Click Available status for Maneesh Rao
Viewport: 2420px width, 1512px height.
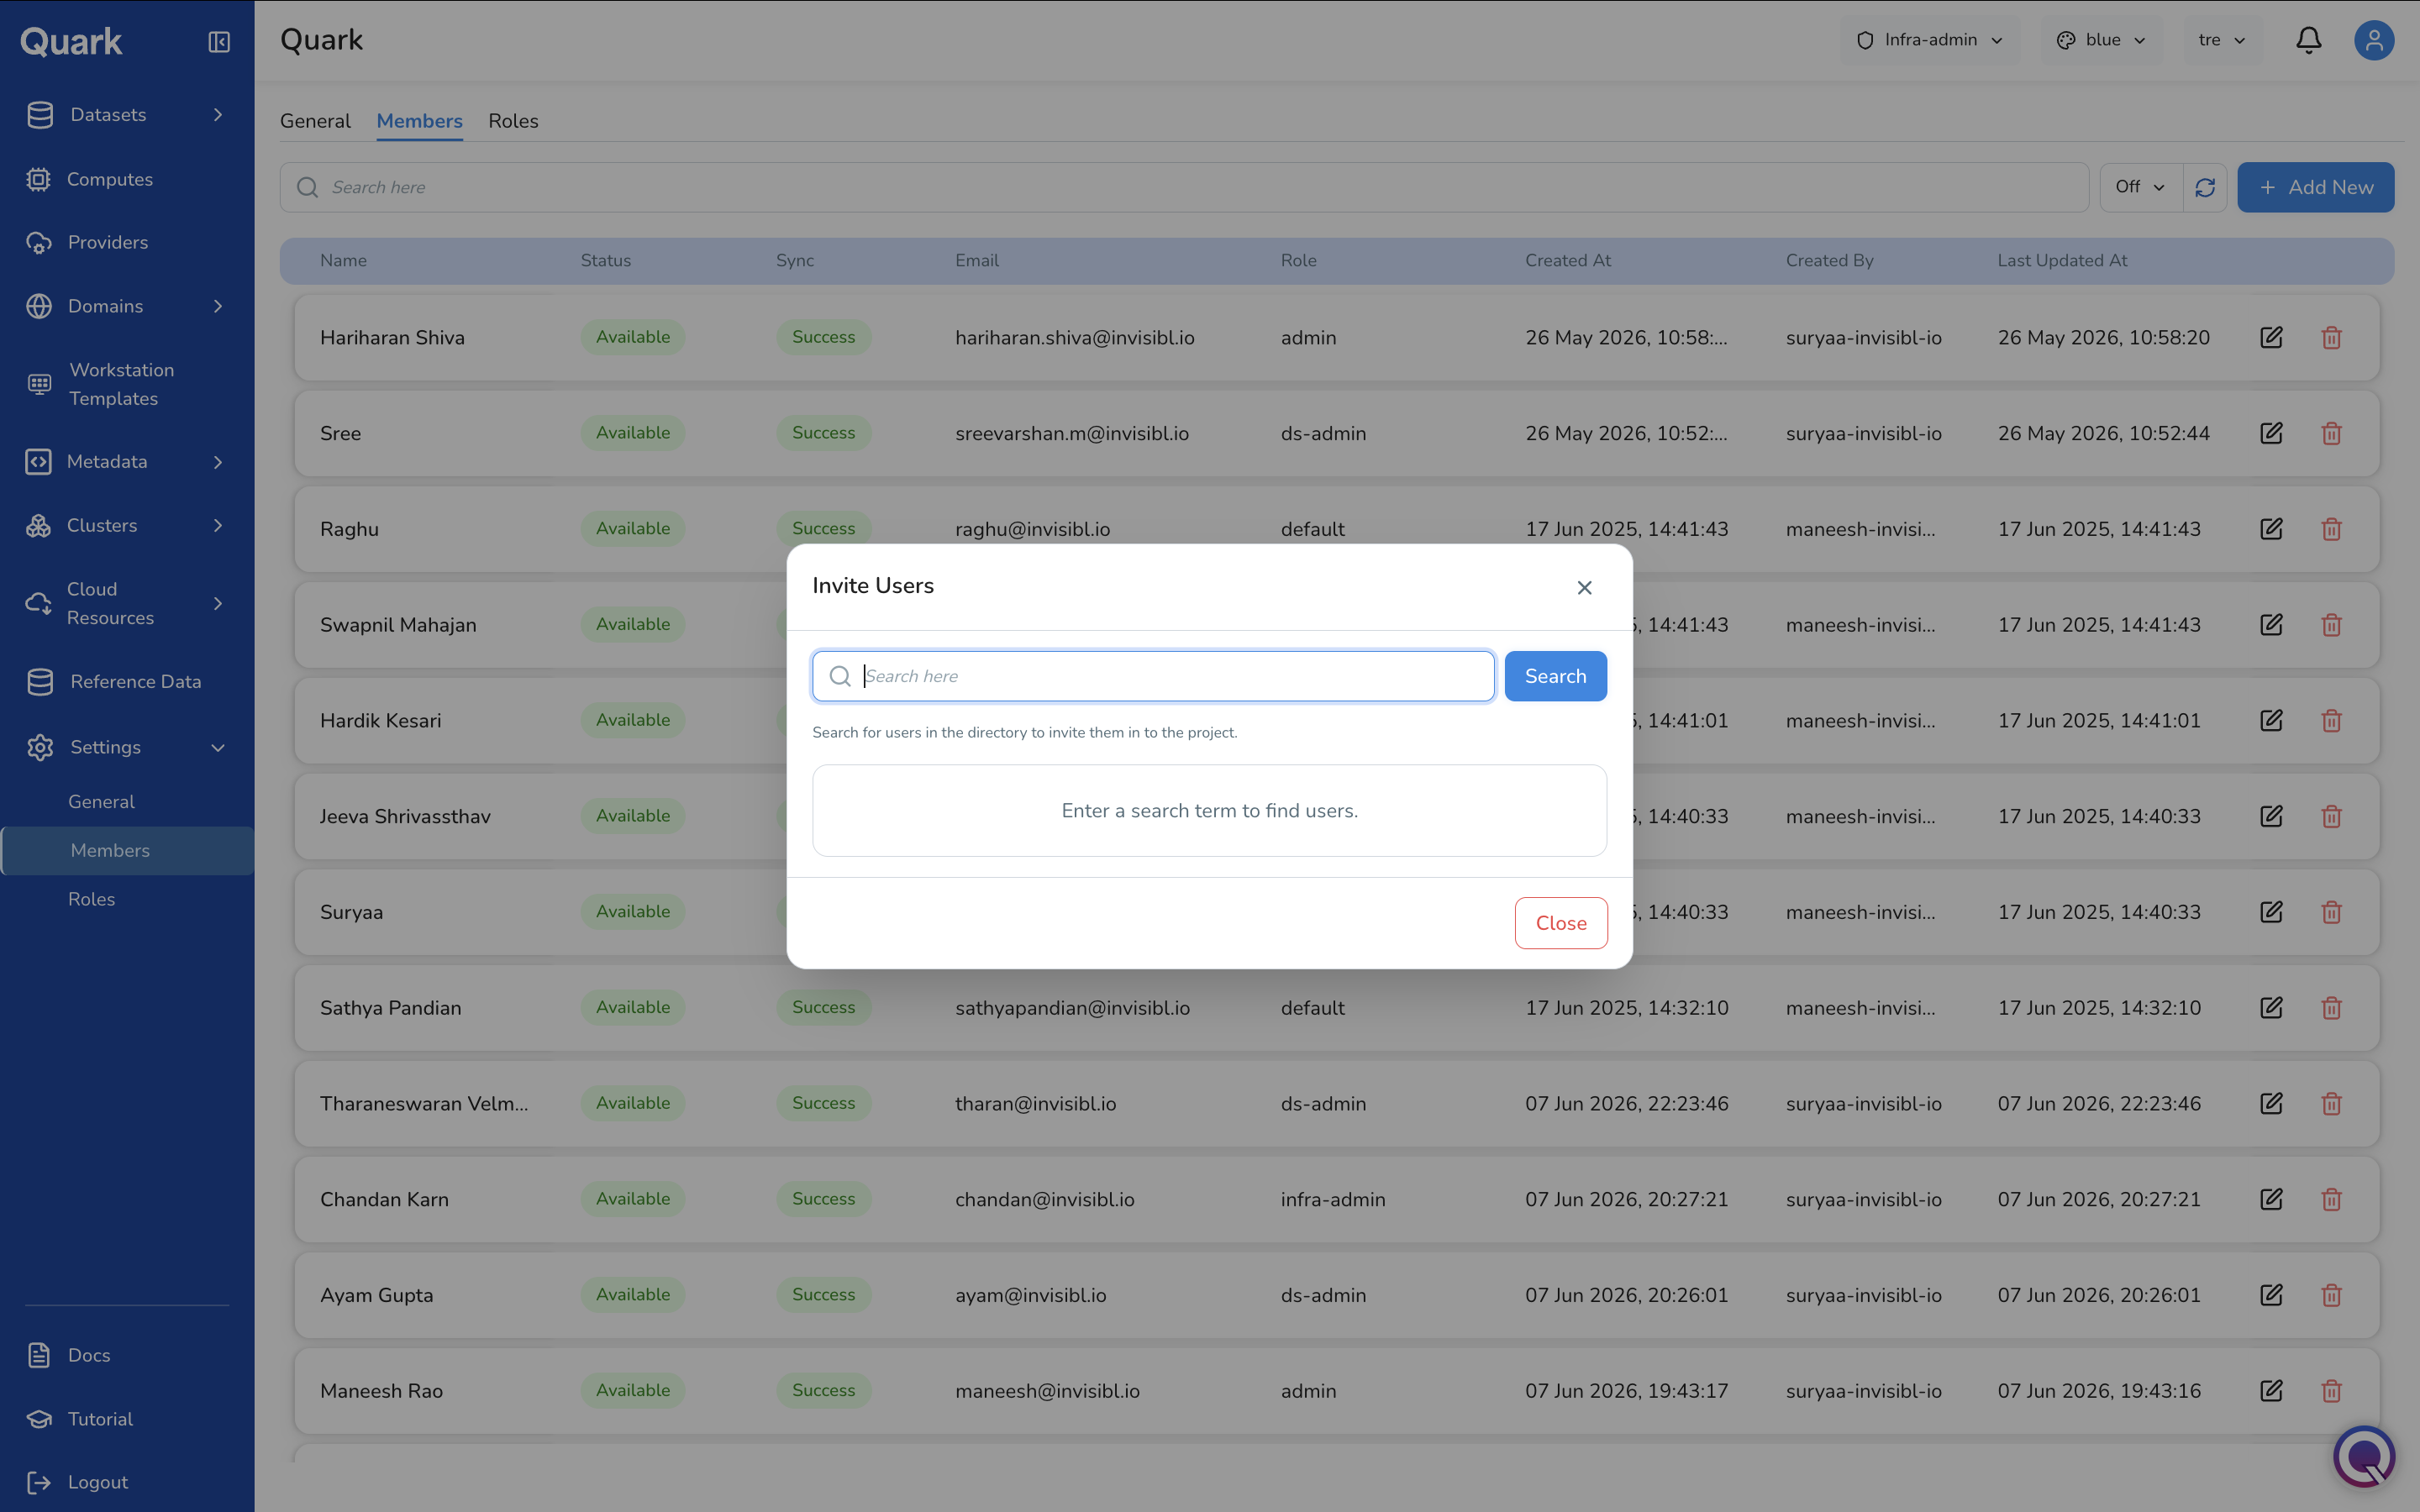point(633,1390)
